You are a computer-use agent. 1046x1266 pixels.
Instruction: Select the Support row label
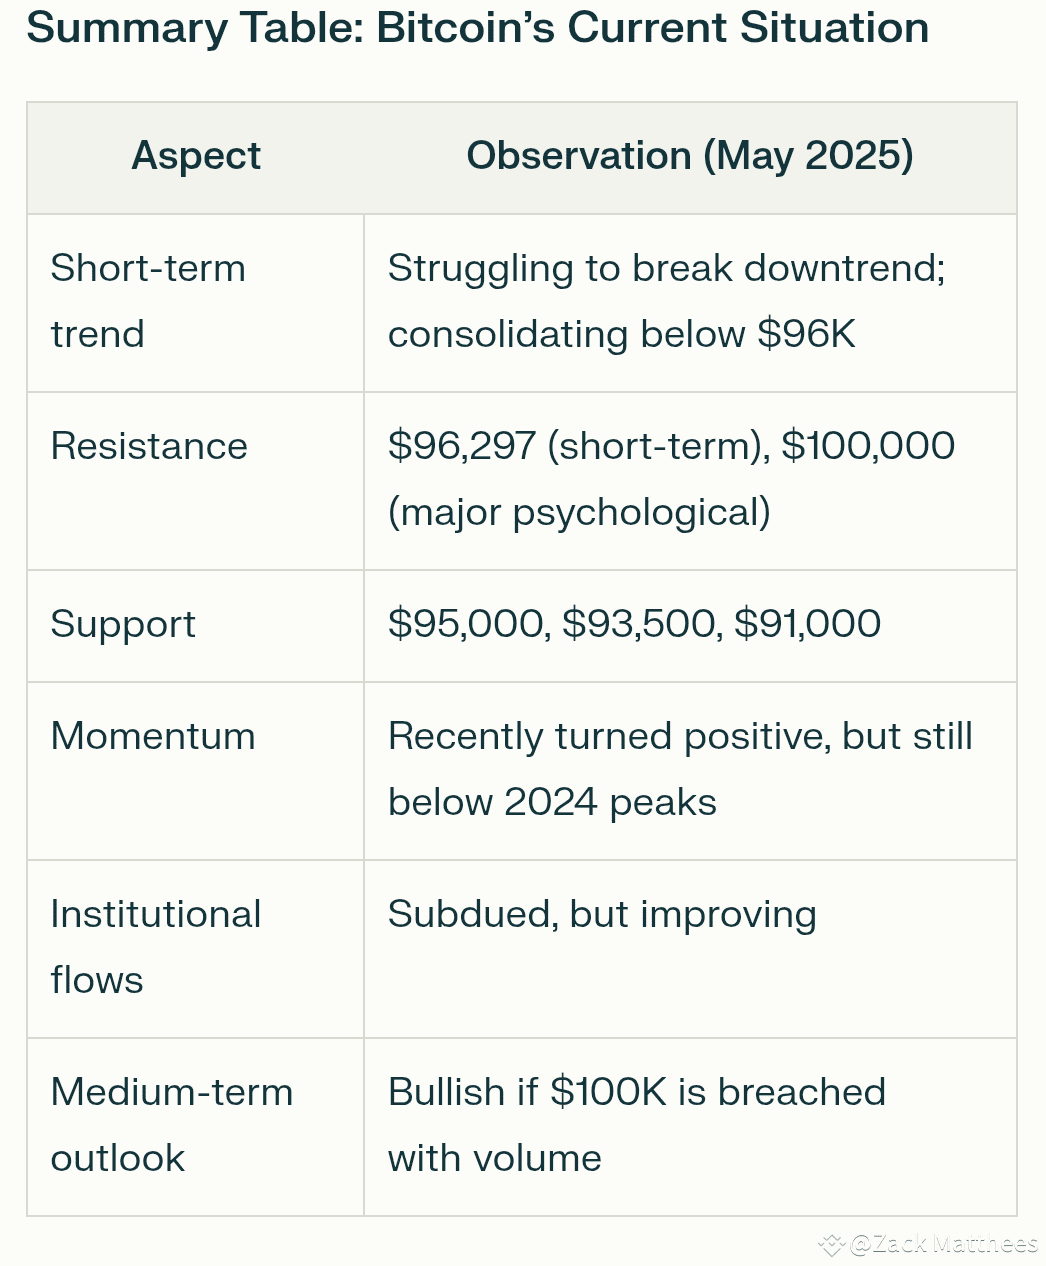123,624
